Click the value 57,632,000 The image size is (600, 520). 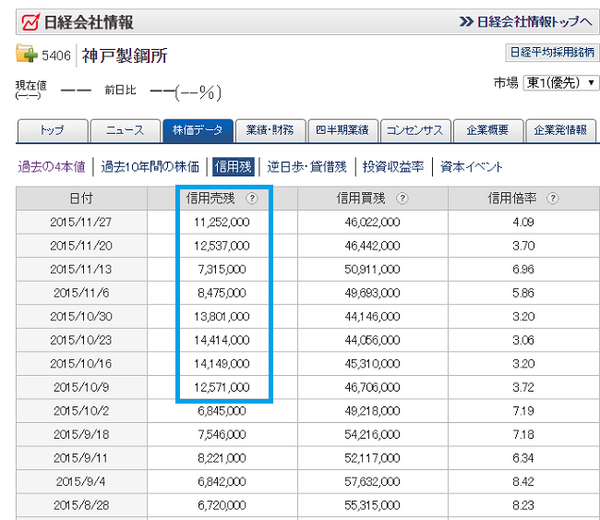372,482
